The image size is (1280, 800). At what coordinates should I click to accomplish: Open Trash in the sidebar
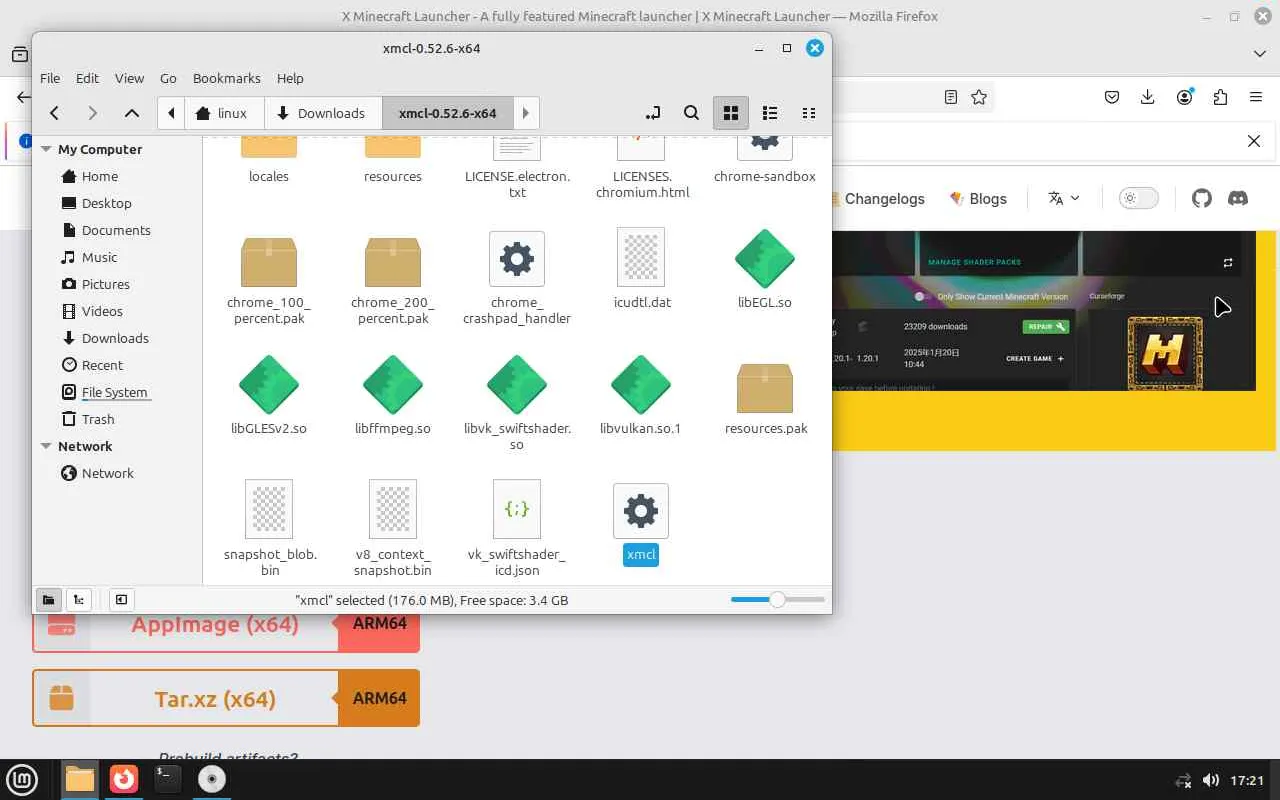(x=98, y=419)
